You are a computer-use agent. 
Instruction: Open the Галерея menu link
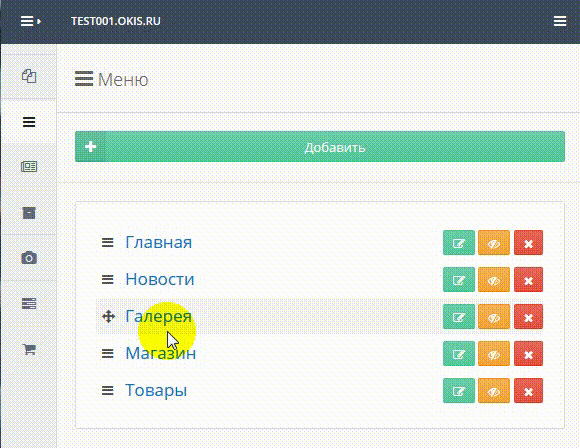click(159, 317)
